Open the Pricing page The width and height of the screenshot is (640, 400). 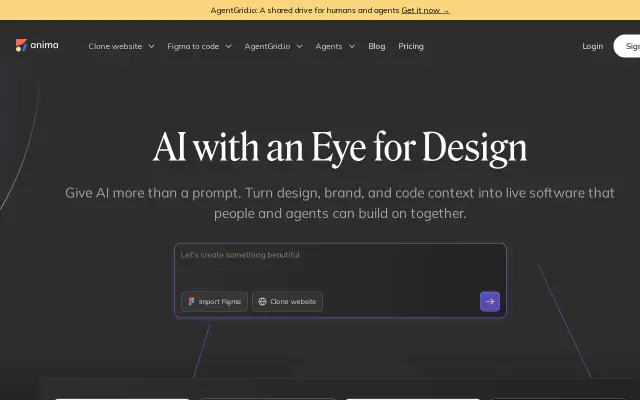click(x=411, y=47)
